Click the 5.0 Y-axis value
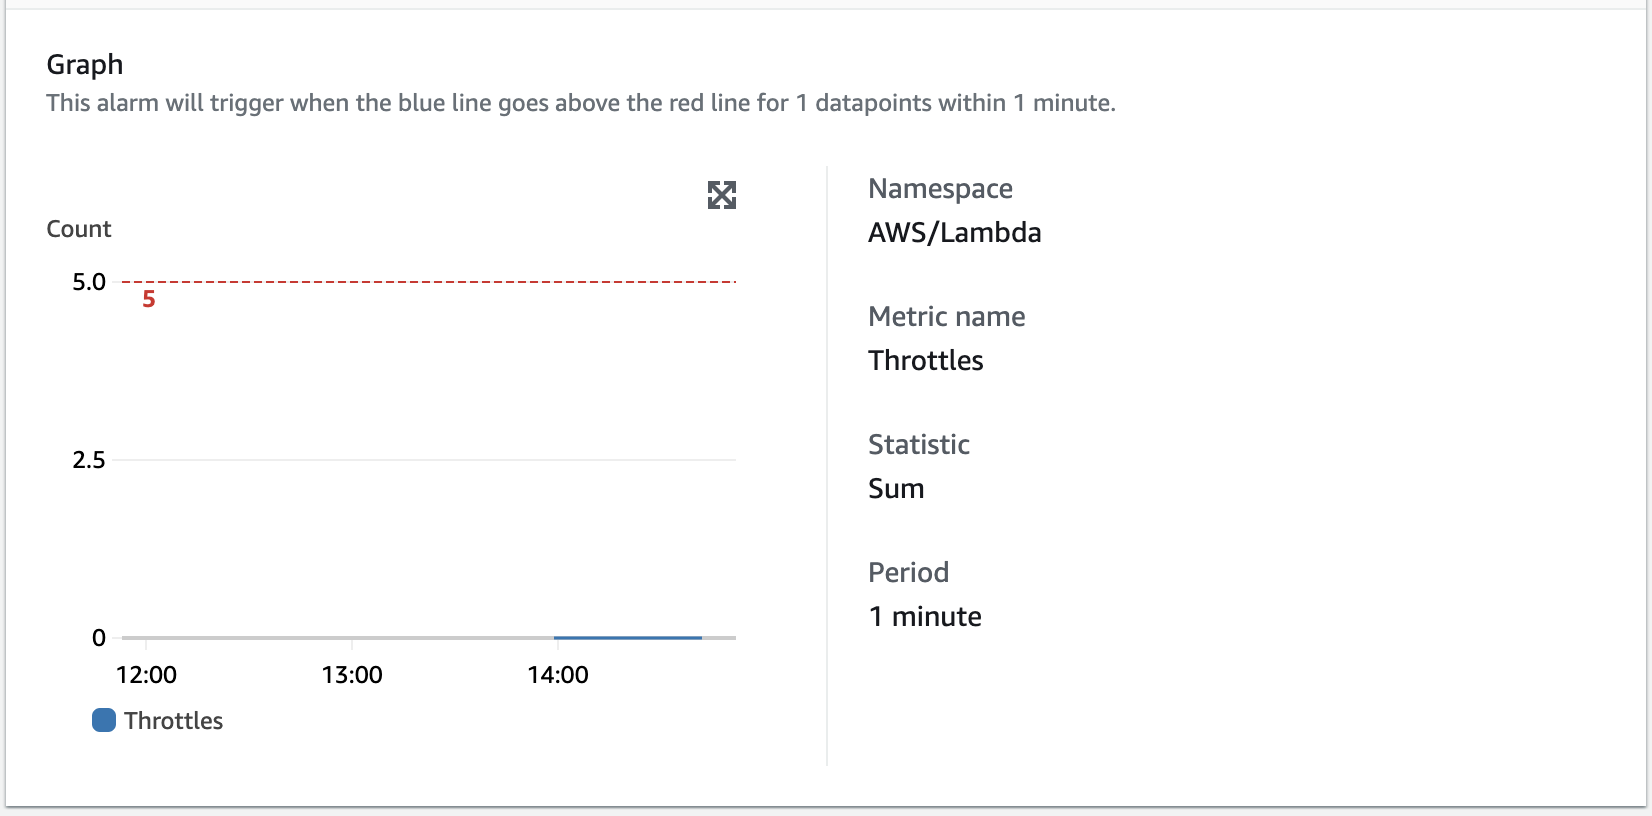 coord(88,282)
